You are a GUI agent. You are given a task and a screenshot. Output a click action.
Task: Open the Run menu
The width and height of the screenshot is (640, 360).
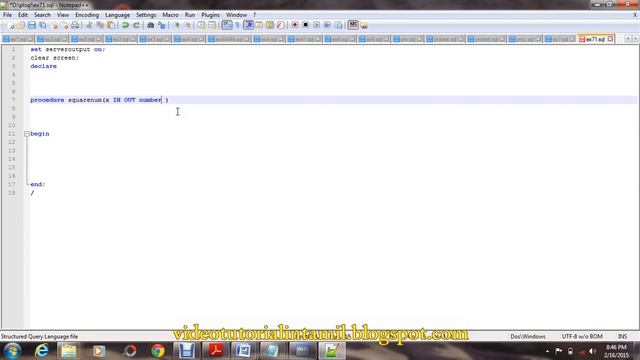point(190,15)
